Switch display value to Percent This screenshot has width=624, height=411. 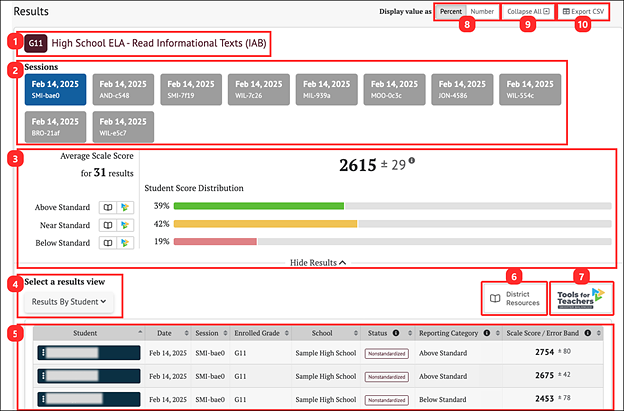point(450,11)
